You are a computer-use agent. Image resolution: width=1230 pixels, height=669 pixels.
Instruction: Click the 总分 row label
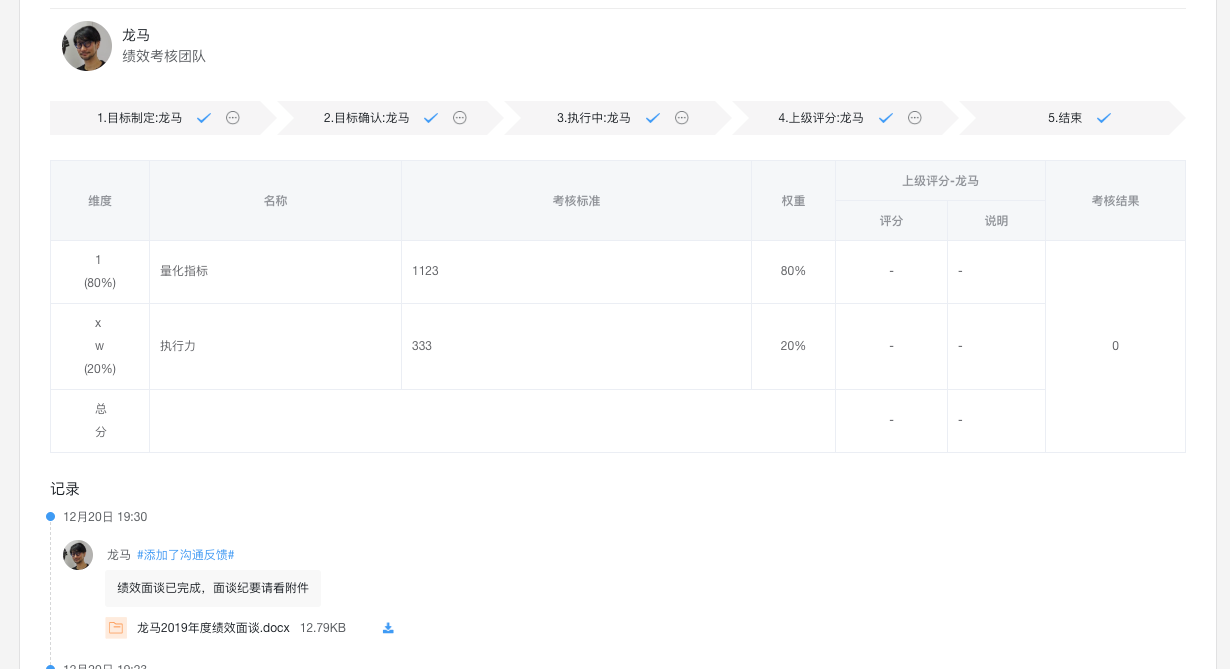tap(100, 421)
